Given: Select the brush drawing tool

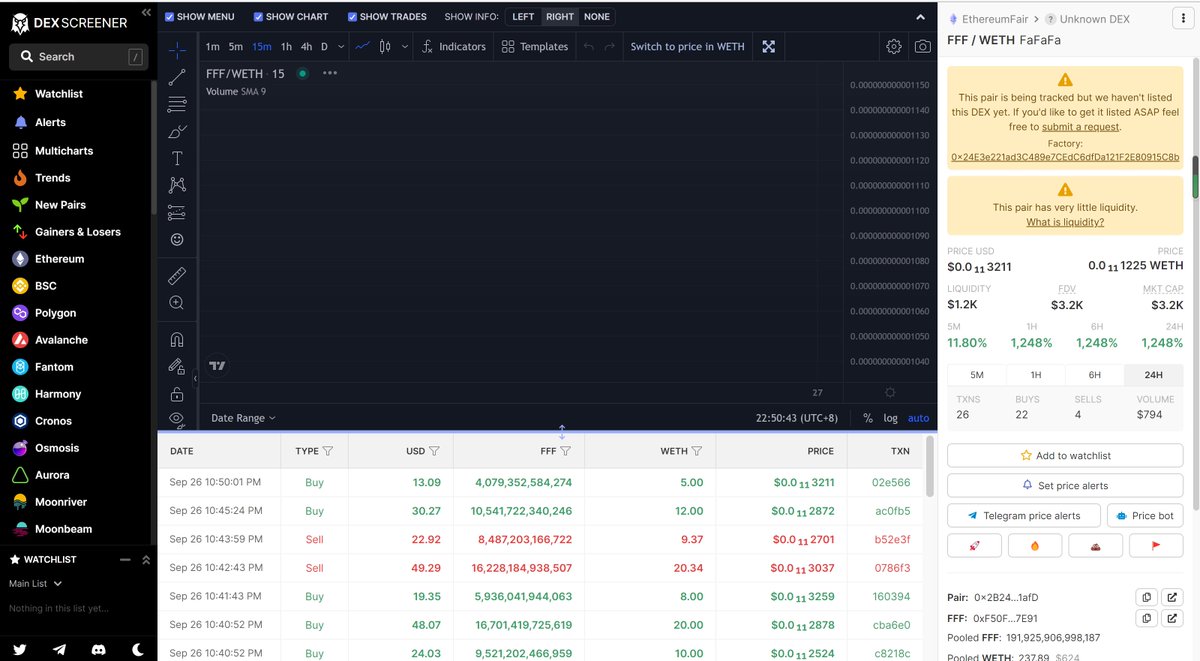Looking at the screenshot, I should [177, 131].
